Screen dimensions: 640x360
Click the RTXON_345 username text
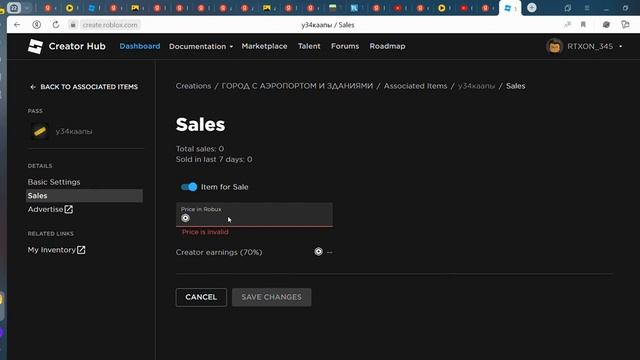tap(590, 47)
